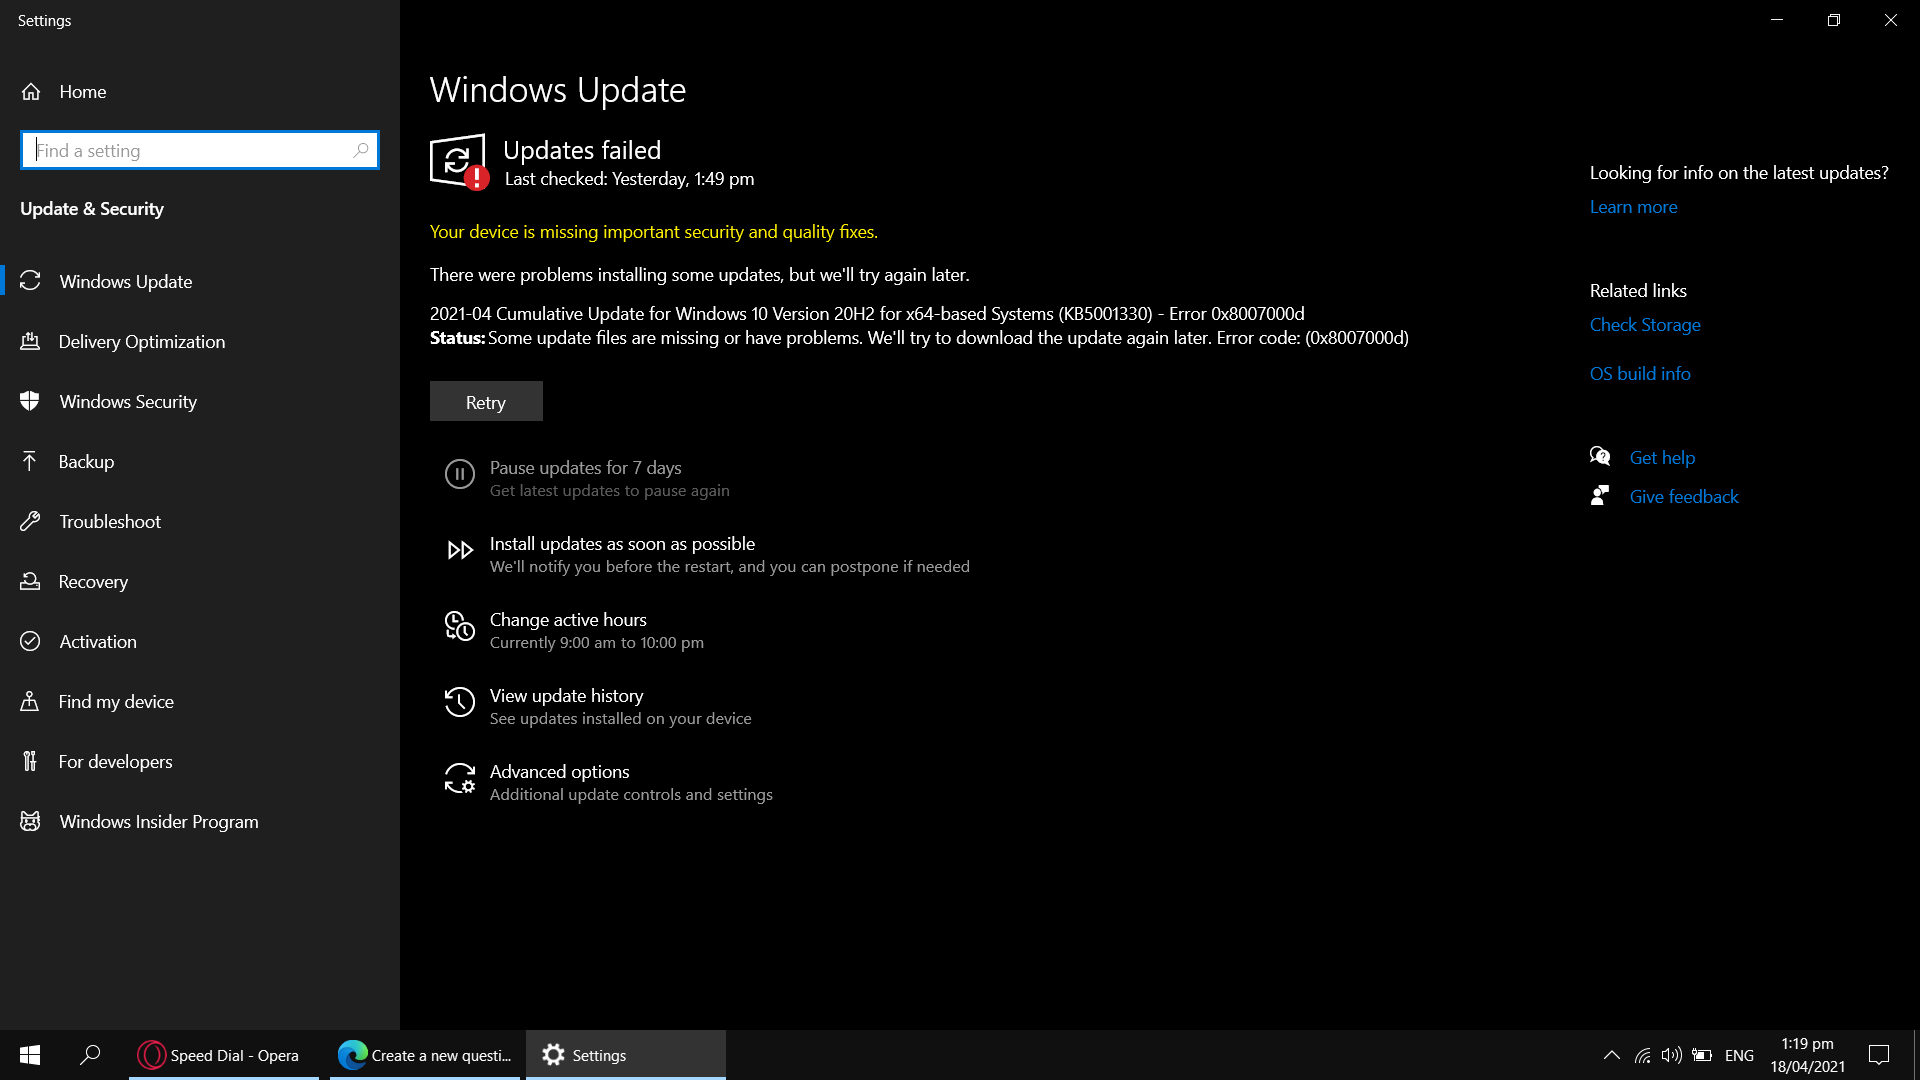Click the Delivery Optimization sidebar icon

point(30,341)
